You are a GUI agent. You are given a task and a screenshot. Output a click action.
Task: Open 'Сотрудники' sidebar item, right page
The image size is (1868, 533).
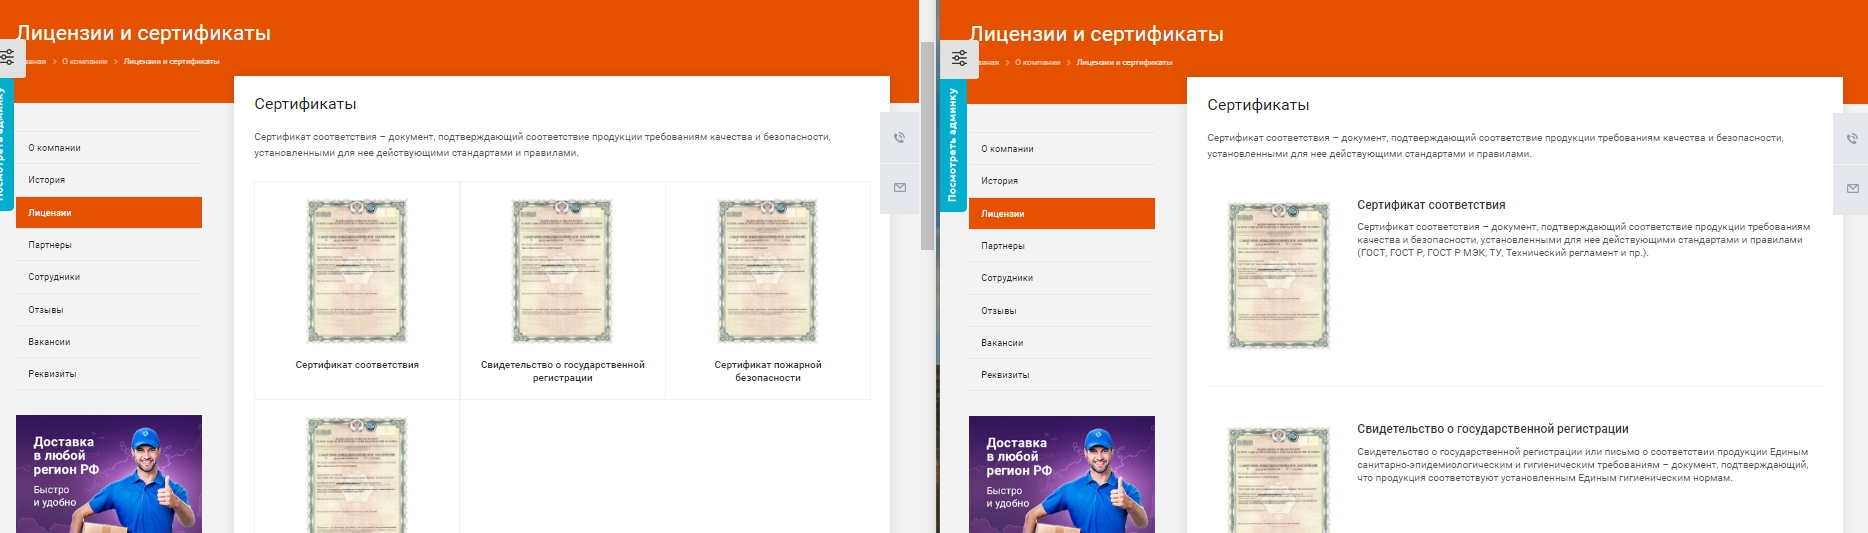point(1062,278)
